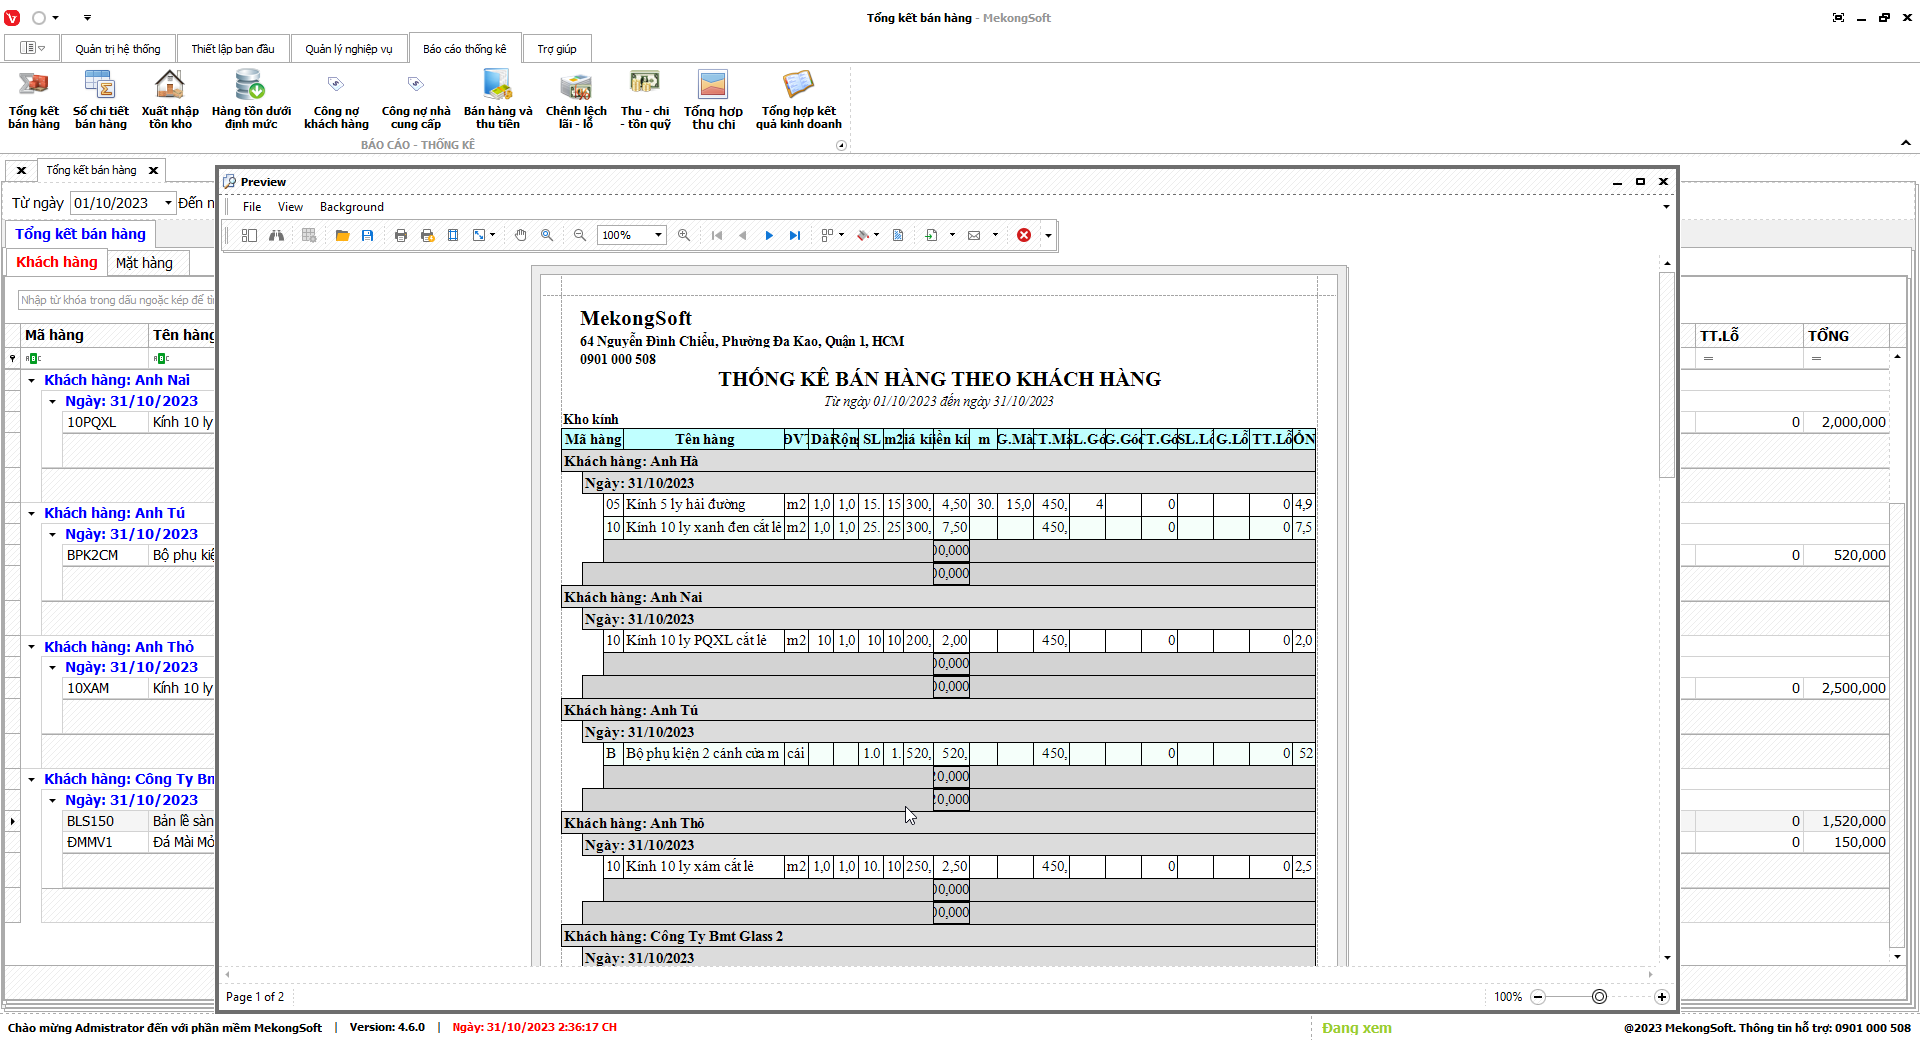Open the Xuất nhập tồn kho report
This screenshot has height=1040, width=1920.
[170, 99]
